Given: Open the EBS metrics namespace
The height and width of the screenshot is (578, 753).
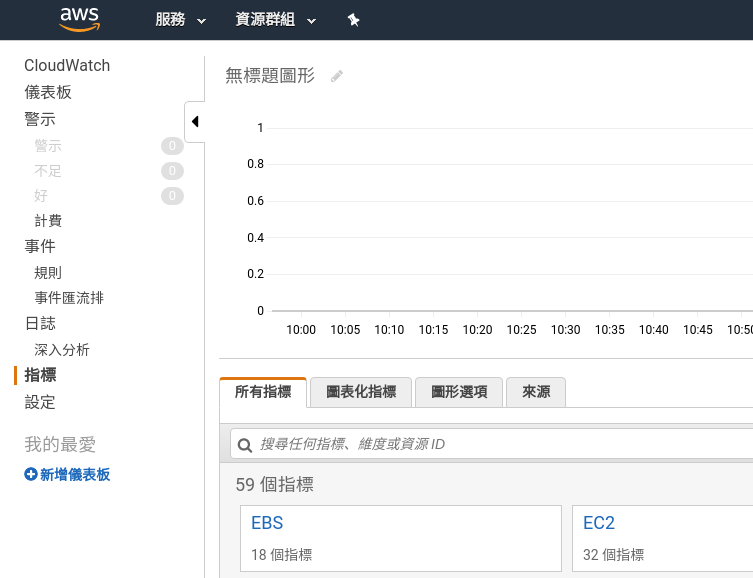Looking at the screenshot, I should (x=267, y=522).
